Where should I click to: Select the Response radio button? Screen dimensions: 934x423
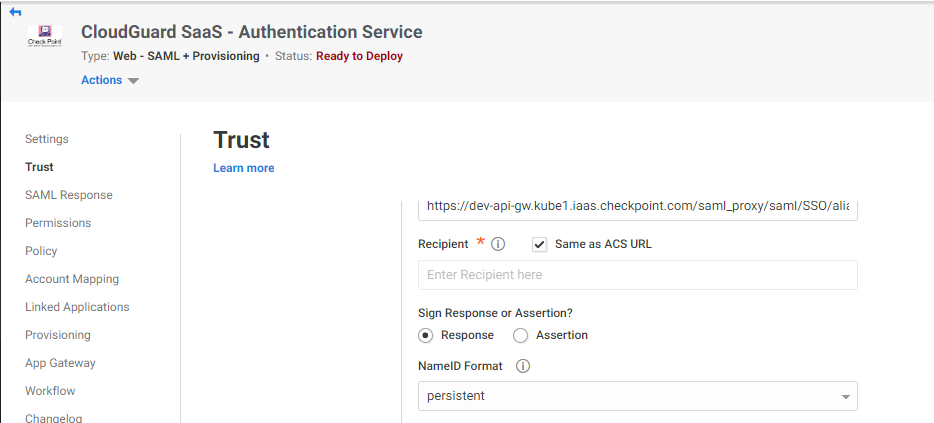(425, 335)
